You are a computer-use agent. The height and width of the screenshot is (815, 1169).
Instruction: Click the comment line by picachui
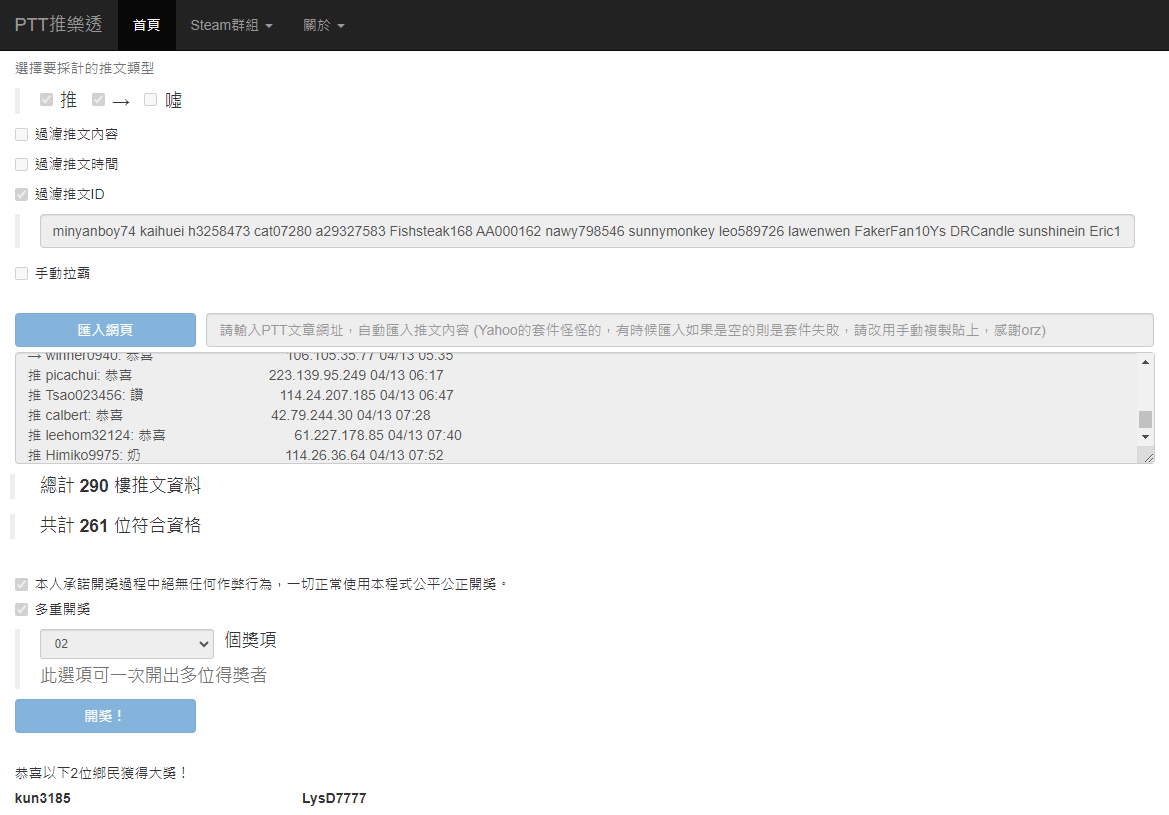tap(236, 375)
